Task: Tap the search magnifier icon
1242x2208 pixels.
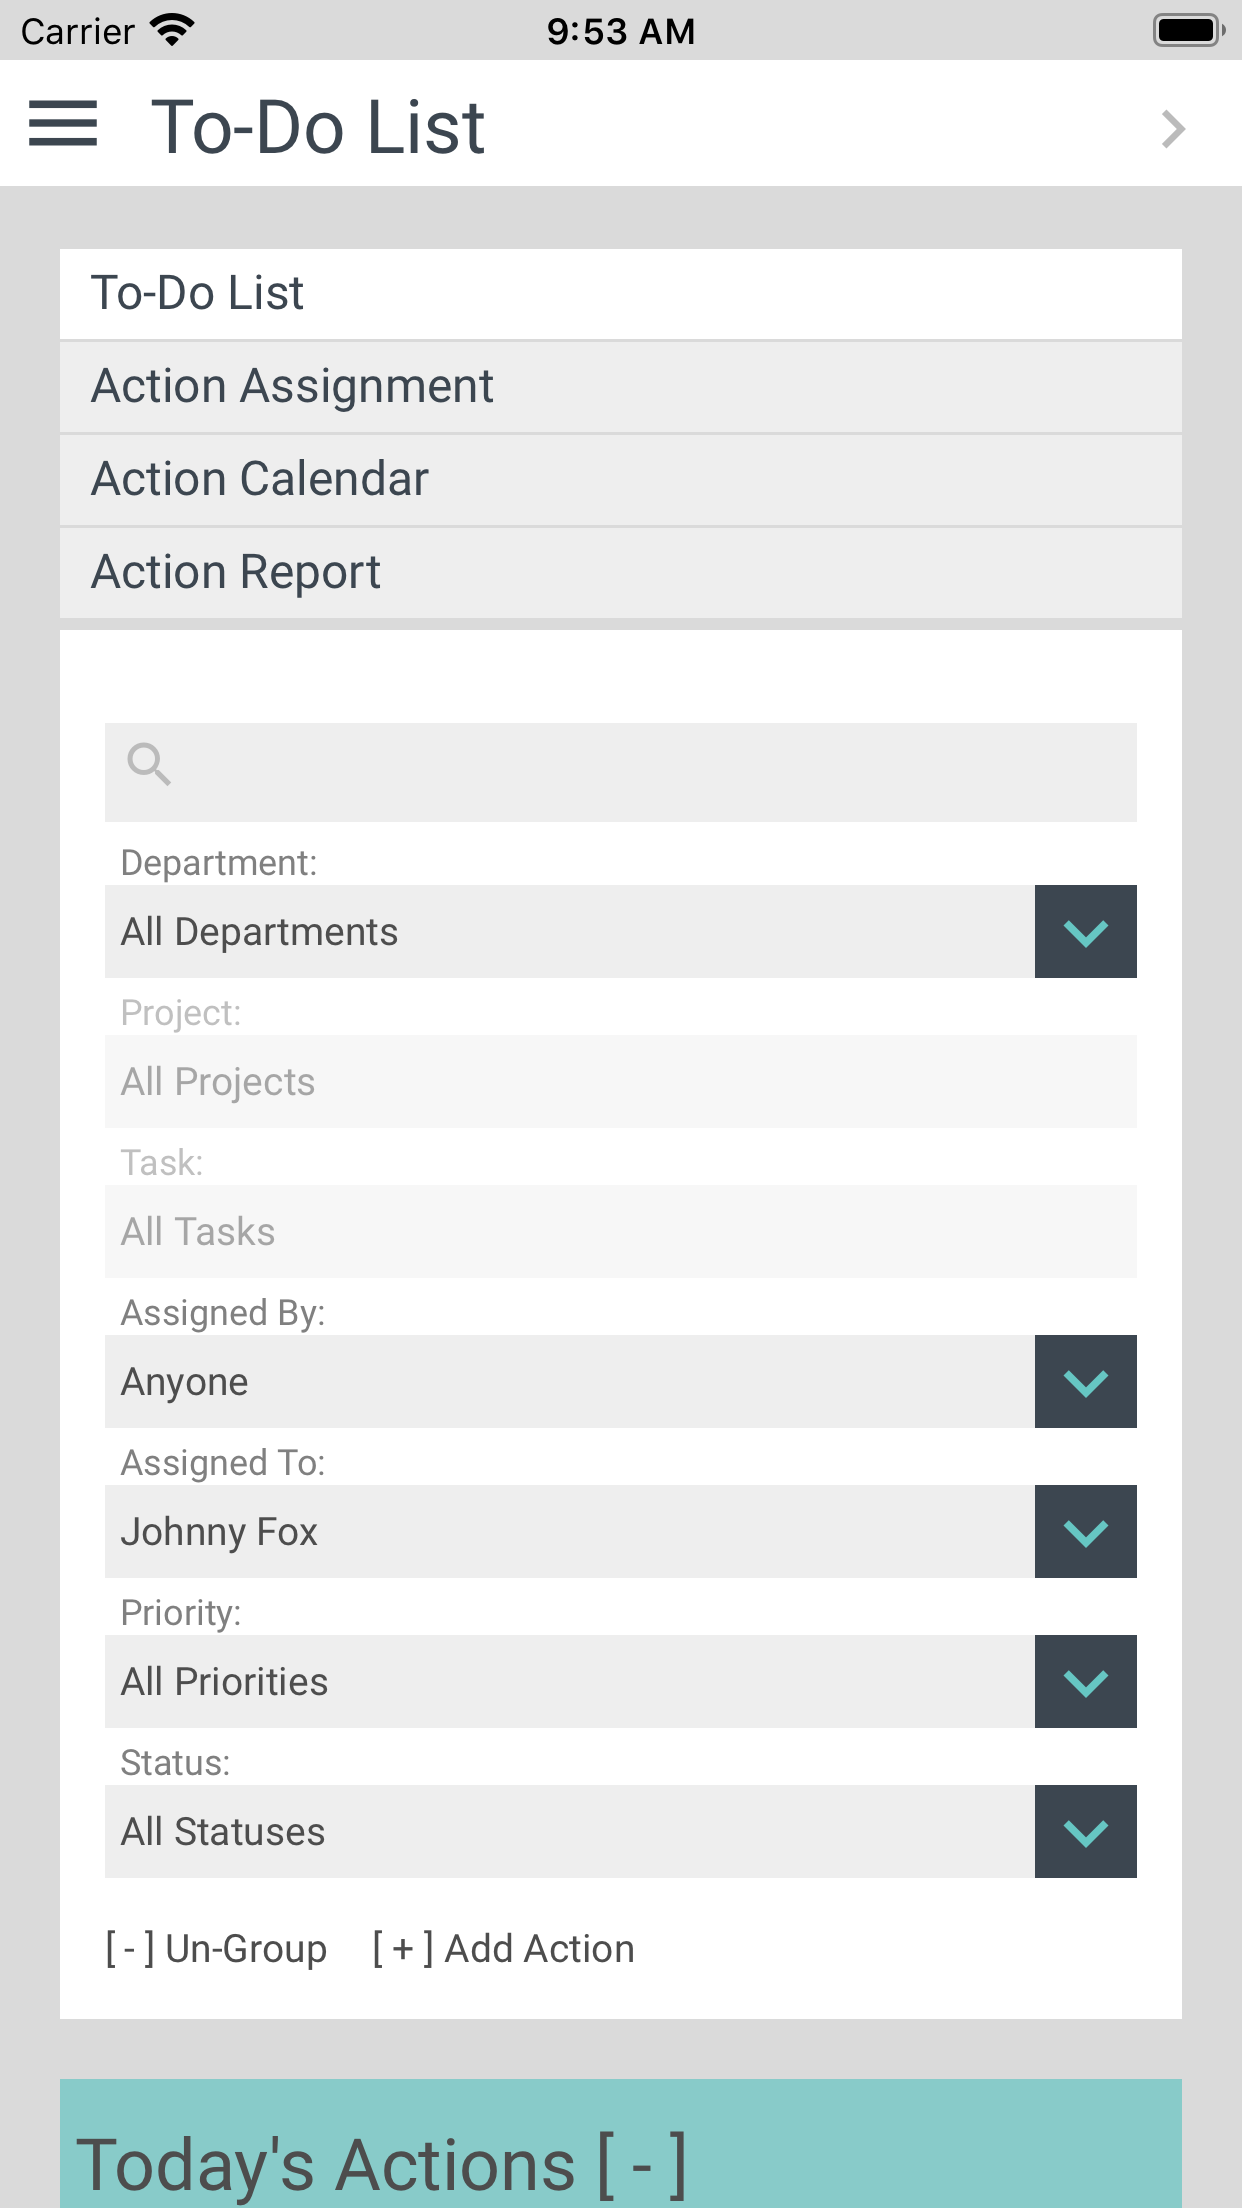Action: pyautogui.click(x=149, y=765)
